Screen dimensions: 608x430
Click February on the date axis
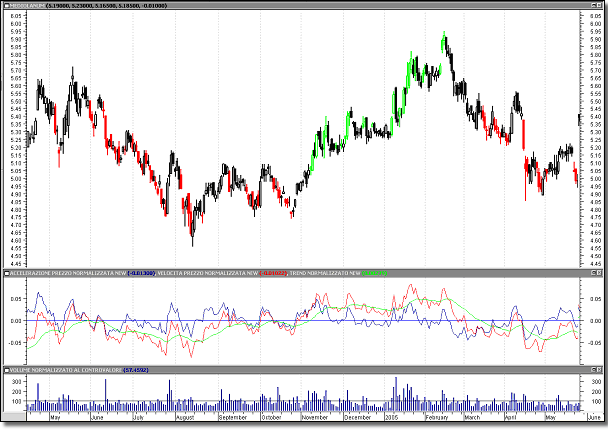[x=436, y=417]
